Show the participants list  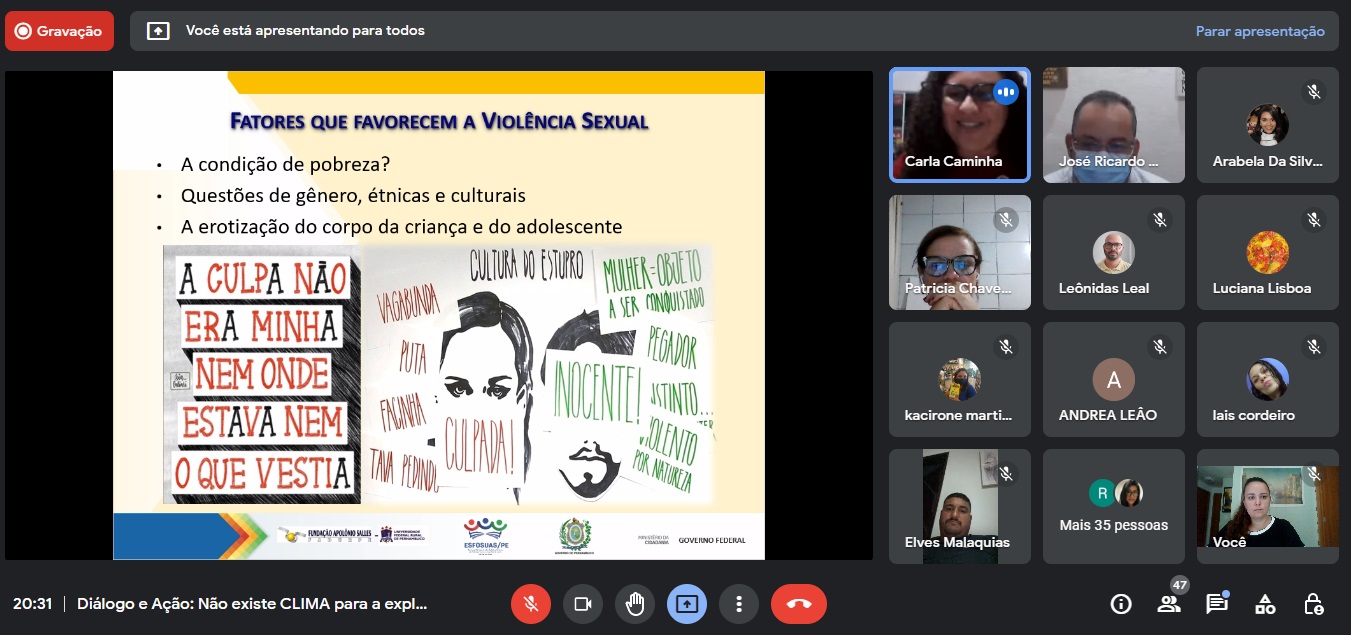(1168, 604)
